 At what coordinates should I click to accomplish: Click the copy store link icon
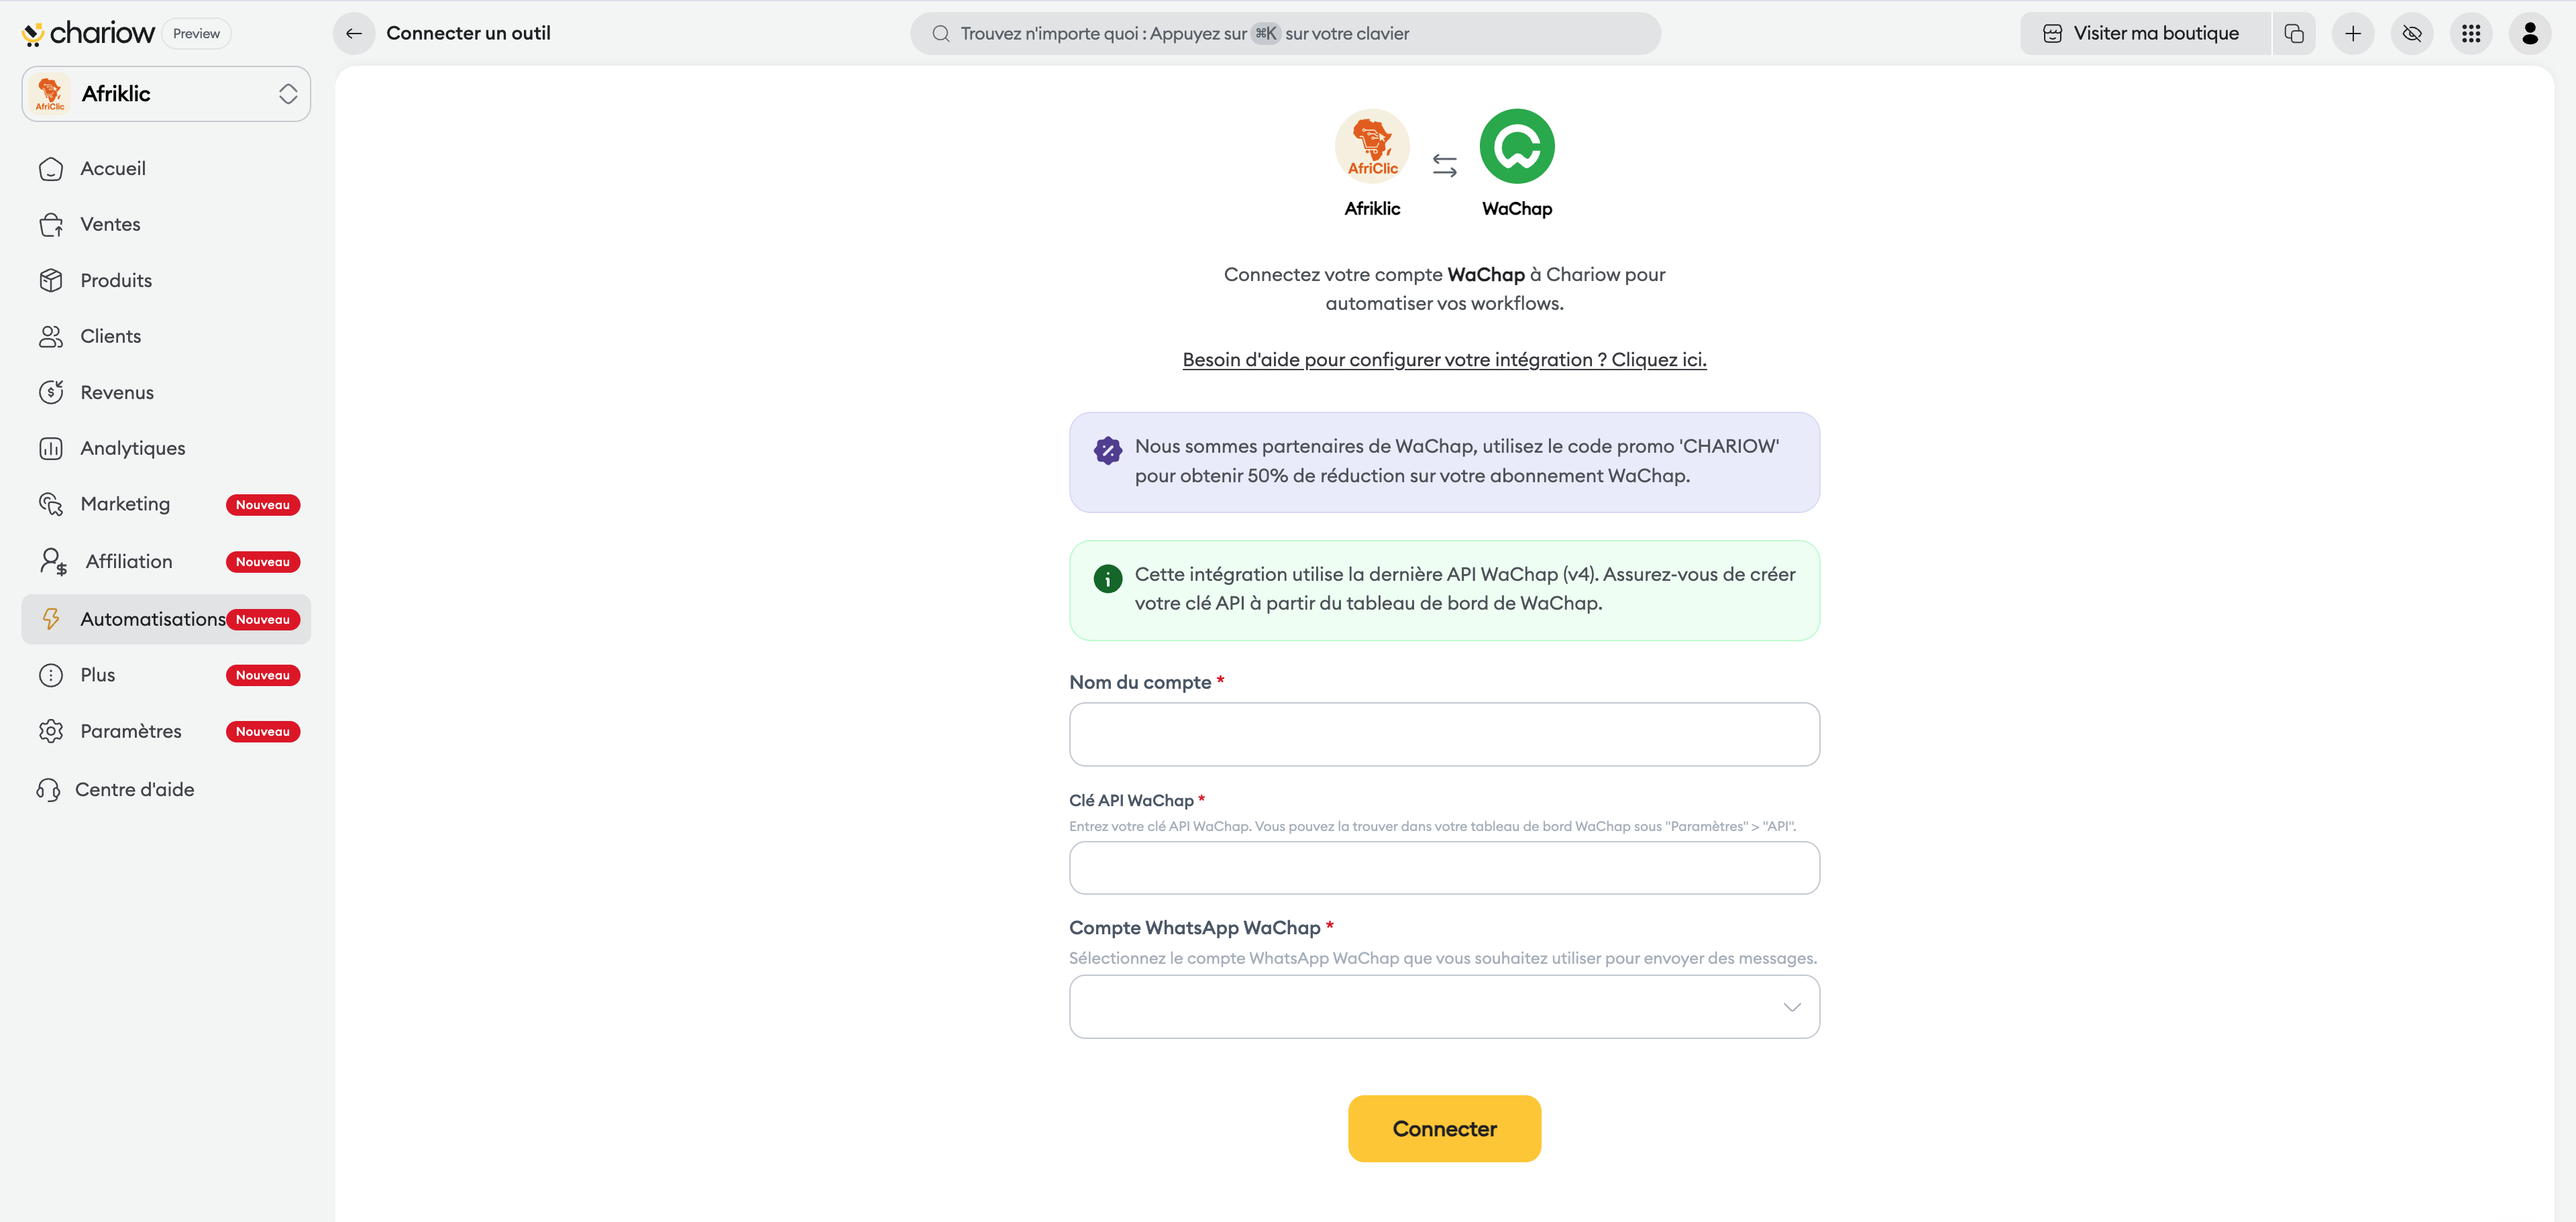2294,33
